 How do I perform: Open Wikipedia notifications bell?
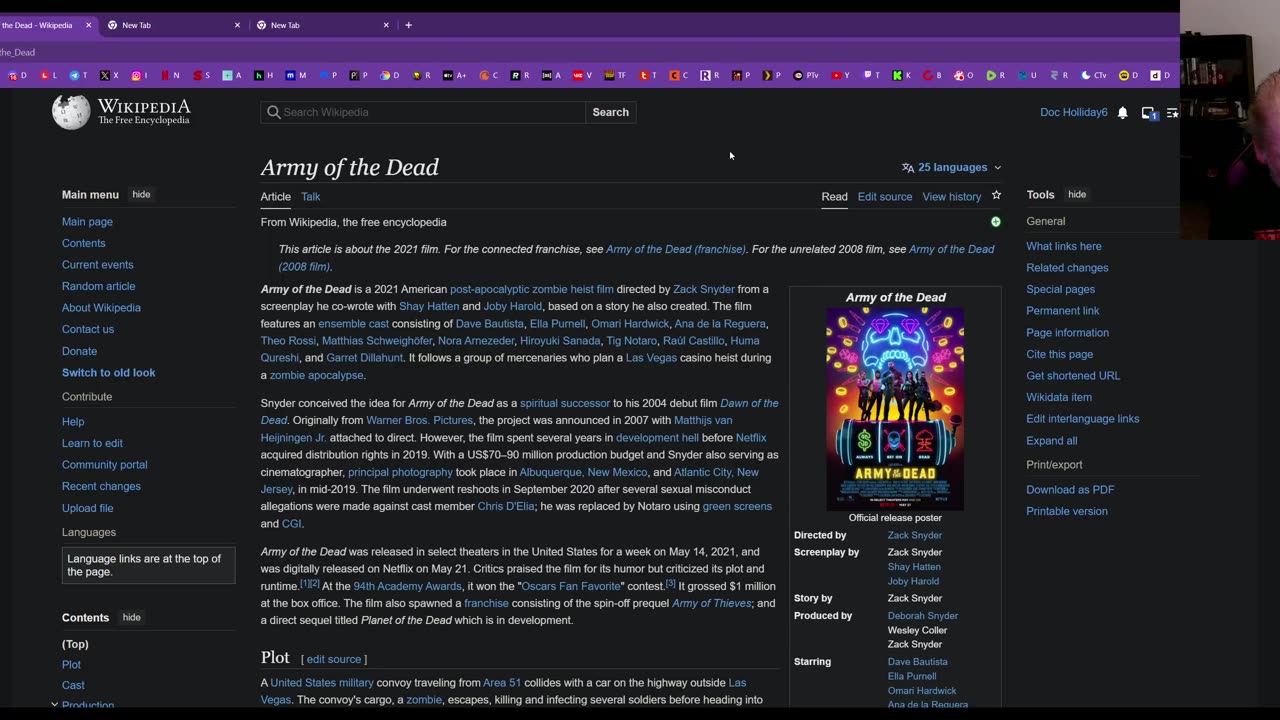(x=1122, y=113)
